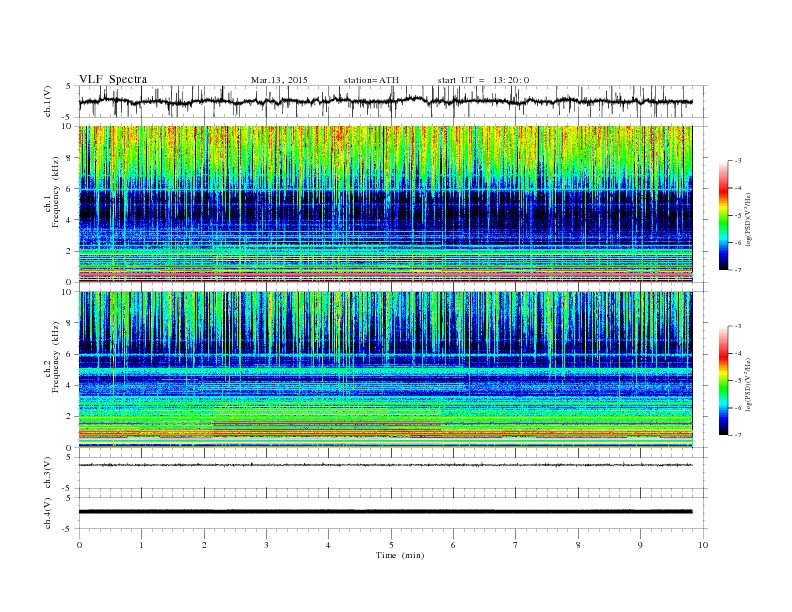Click the '-5' tick on ch.1 colorbar

pyautogui.click(x=738, y=216)
